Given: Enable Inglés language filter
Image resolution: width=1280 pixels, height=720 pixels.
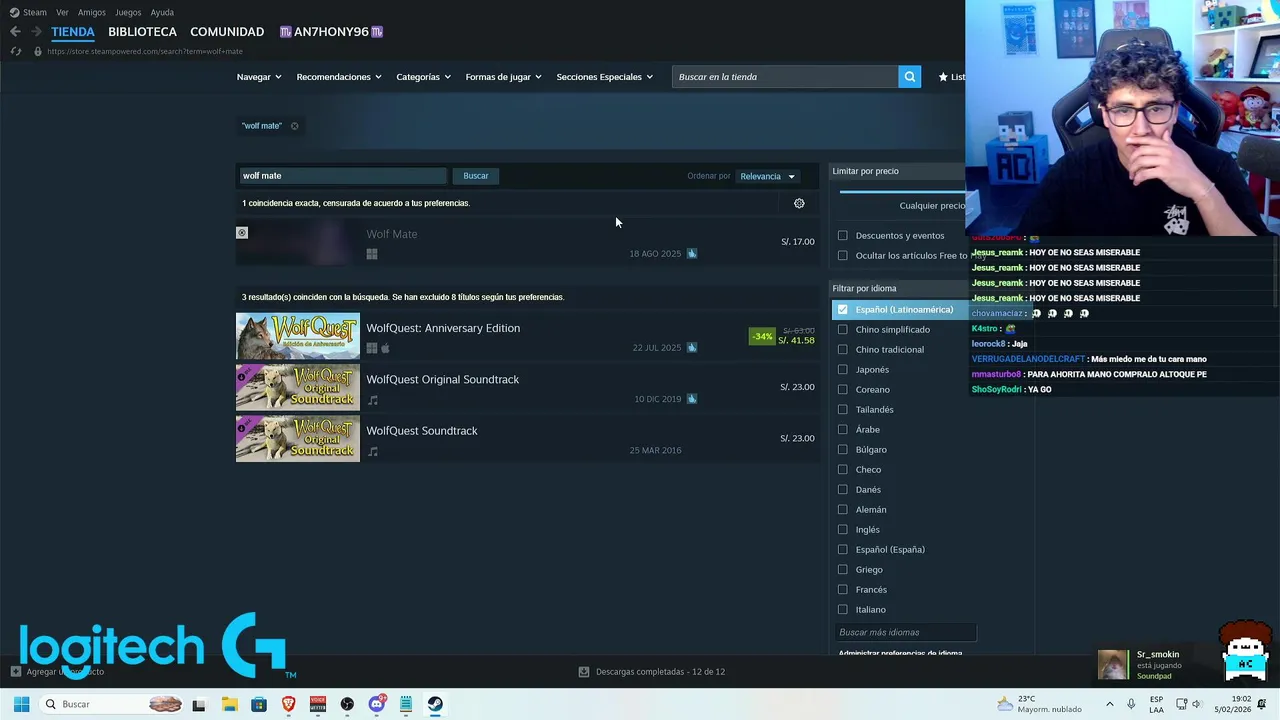Looking at the screenshot, I should (843, 530).
